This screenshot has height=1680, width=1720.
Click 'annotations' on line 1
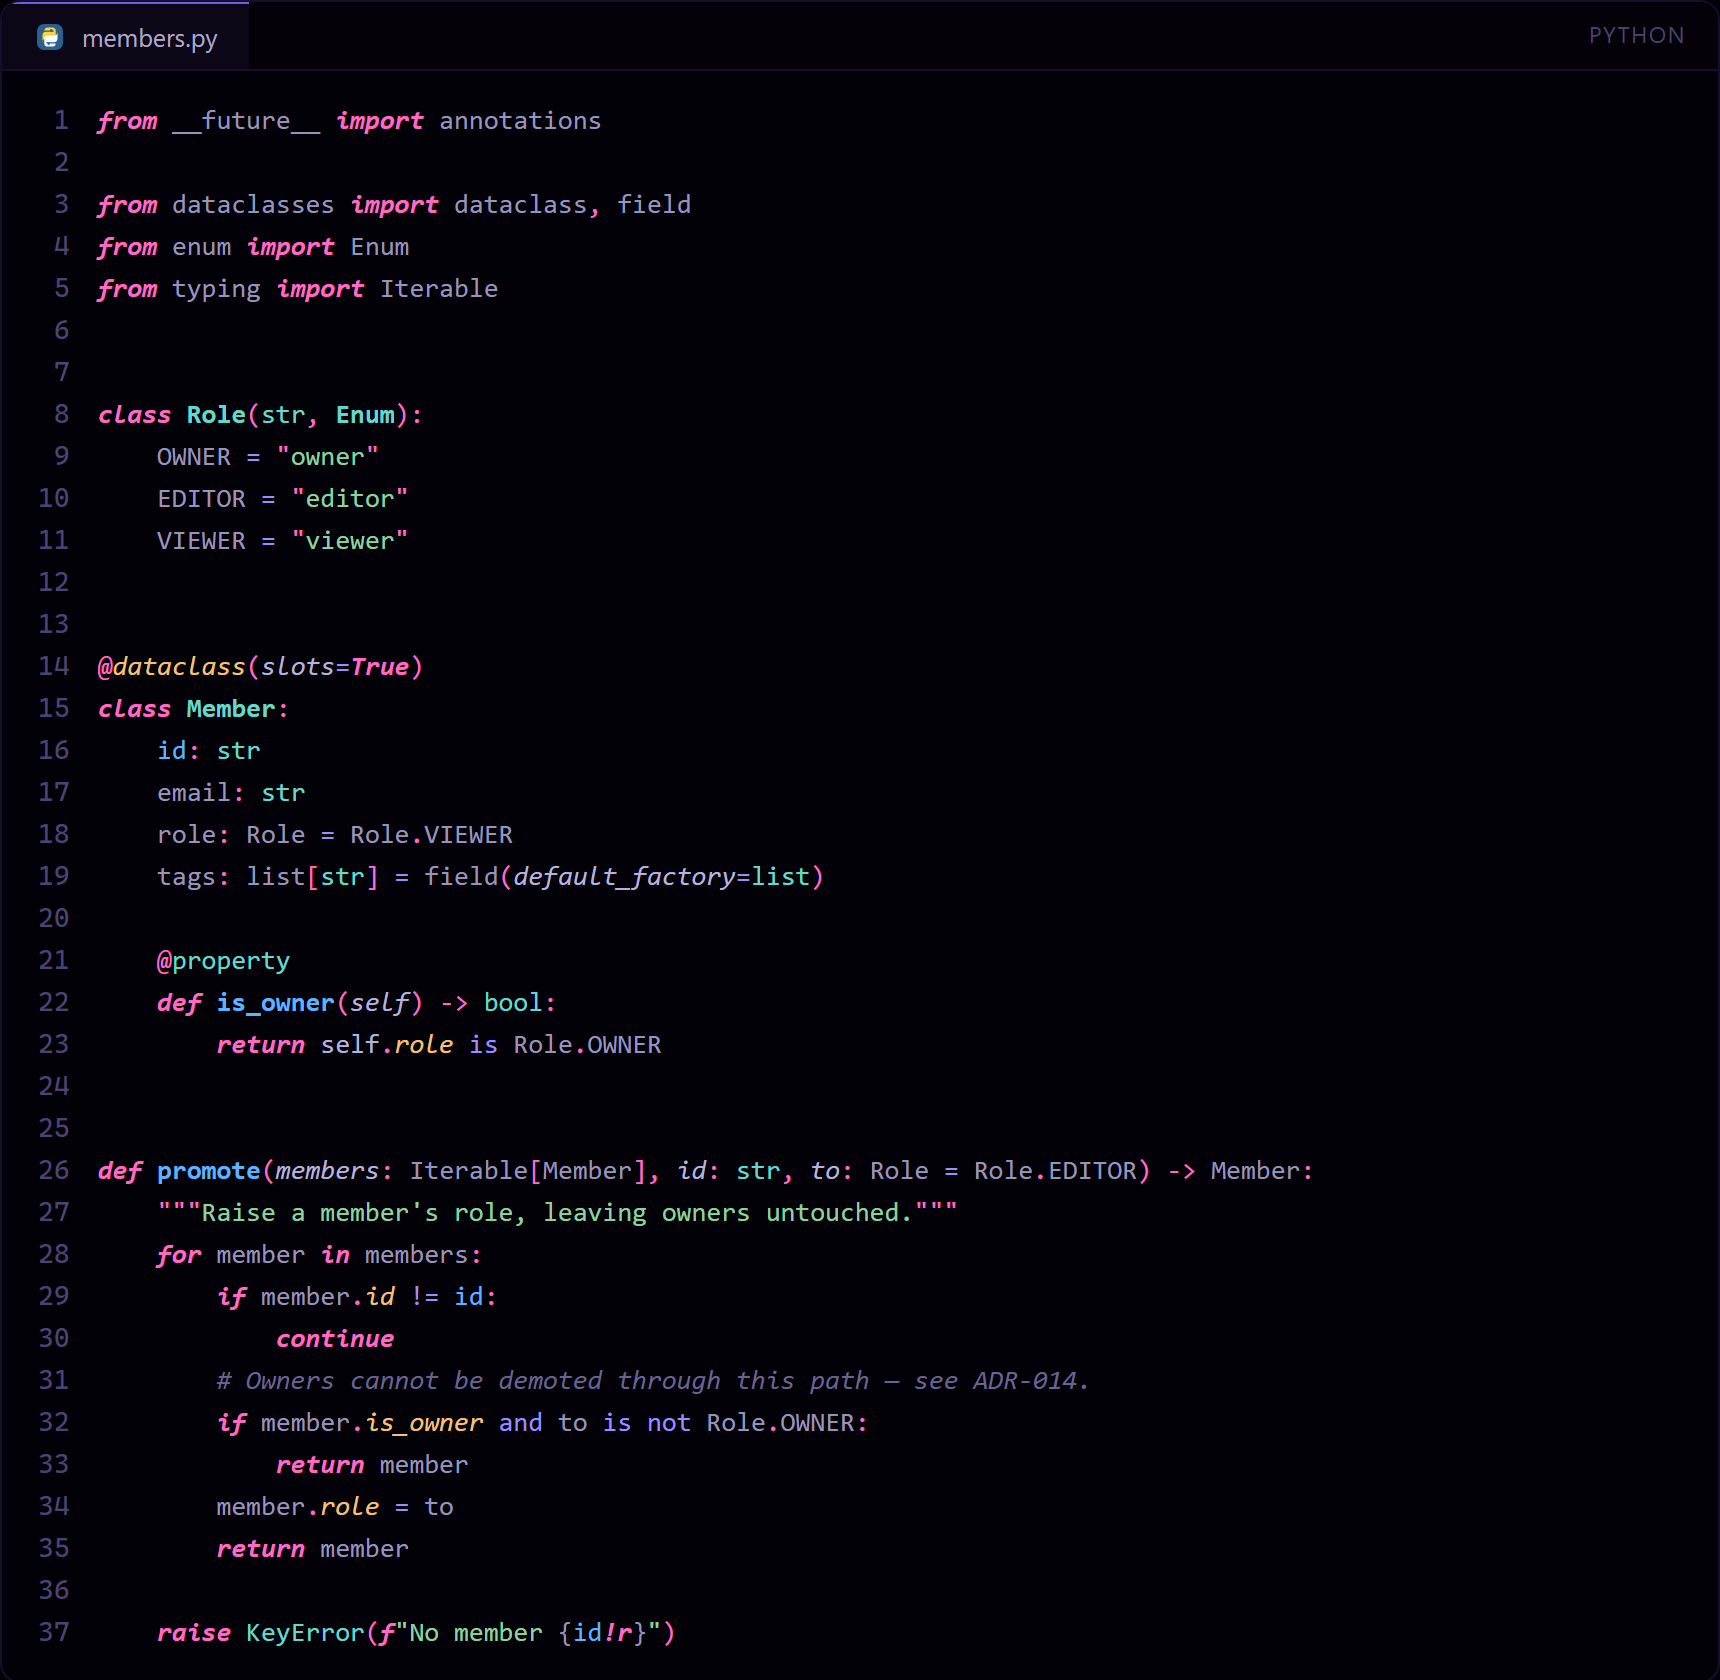[x=520, y=121]
